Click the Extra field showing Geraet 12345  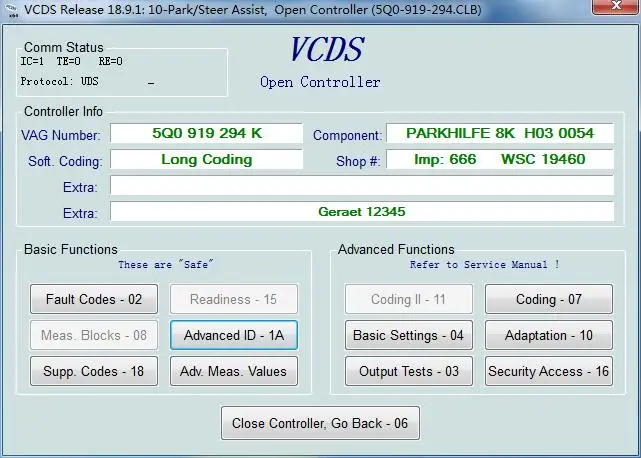click(362, 211)
